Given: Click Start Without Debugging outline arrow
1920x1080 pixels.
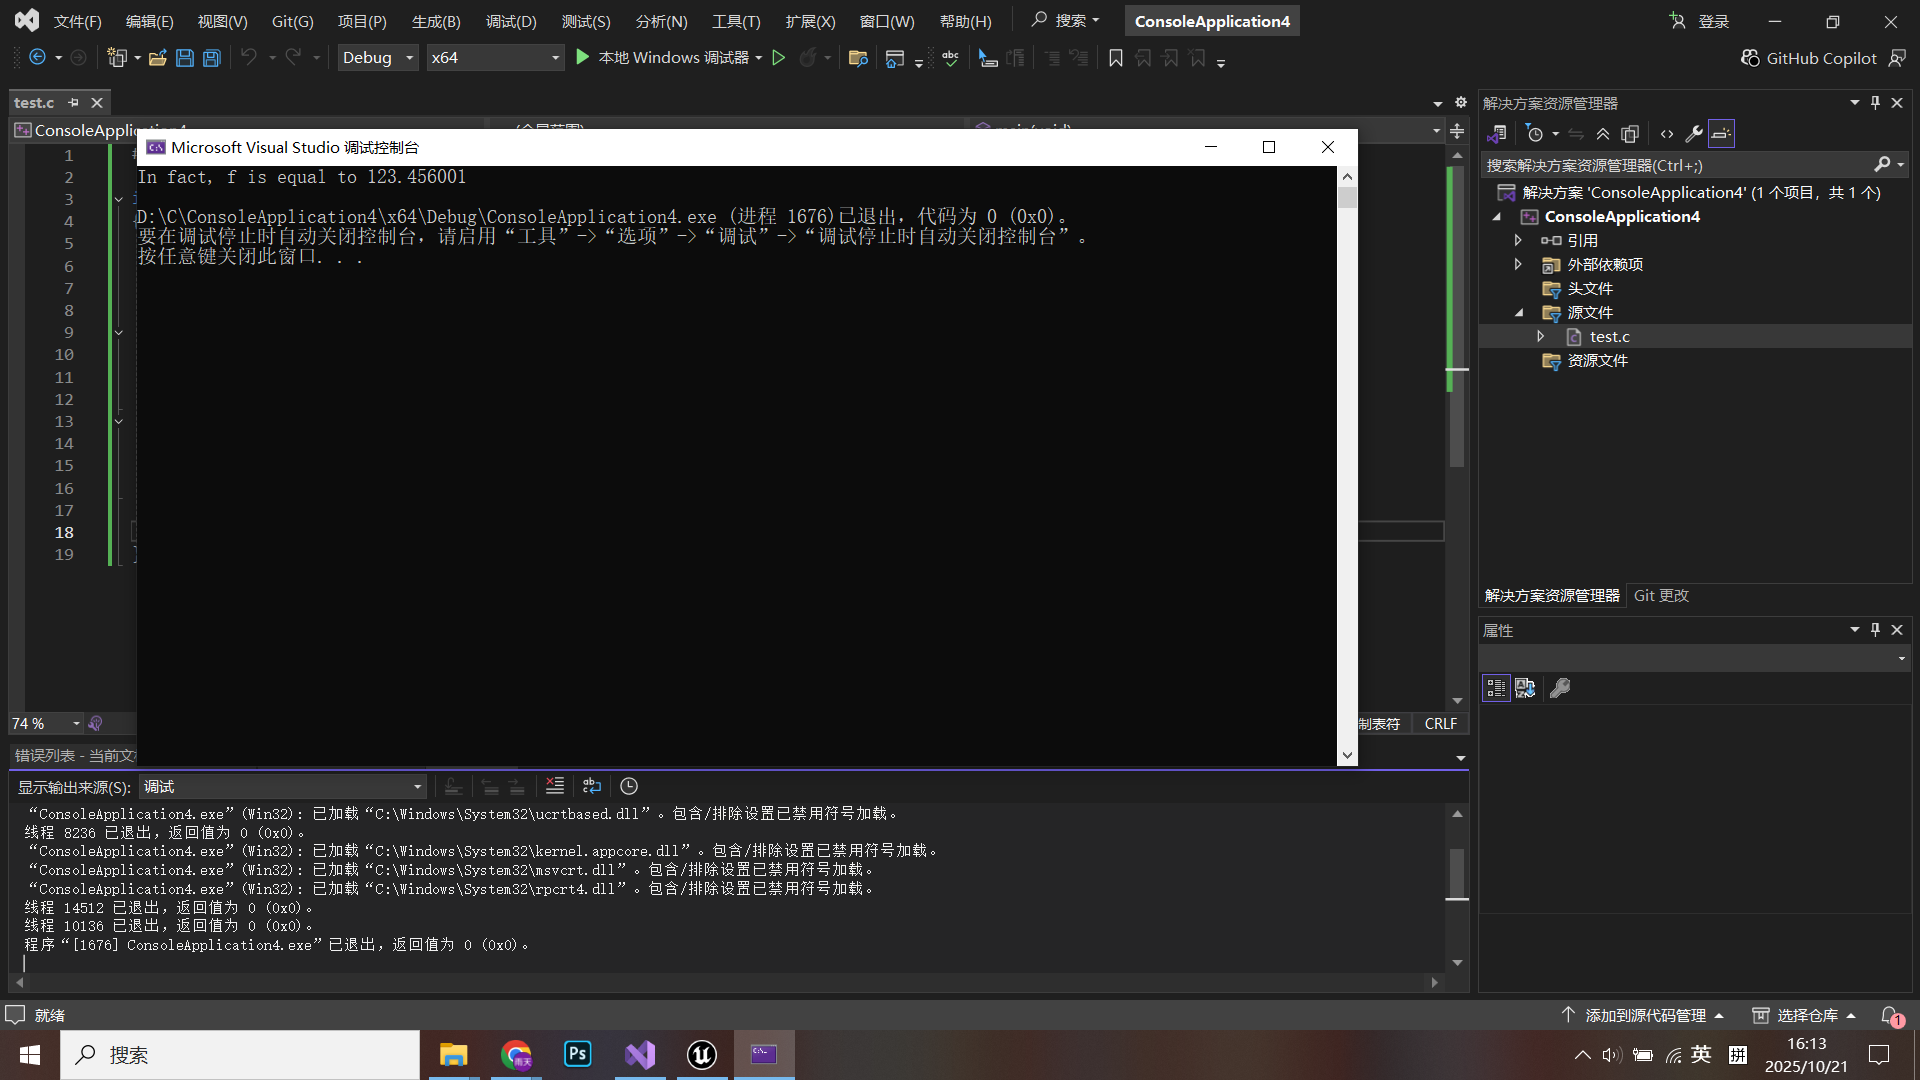Looking at the screenshot, I should [779, 58].
